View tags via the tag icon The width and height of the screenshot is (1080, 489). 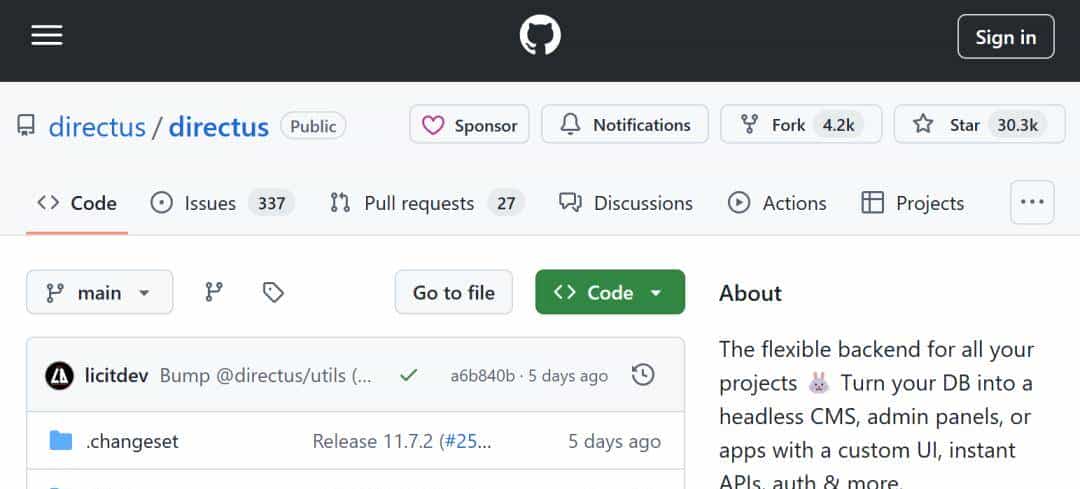(x=273, y=292)
